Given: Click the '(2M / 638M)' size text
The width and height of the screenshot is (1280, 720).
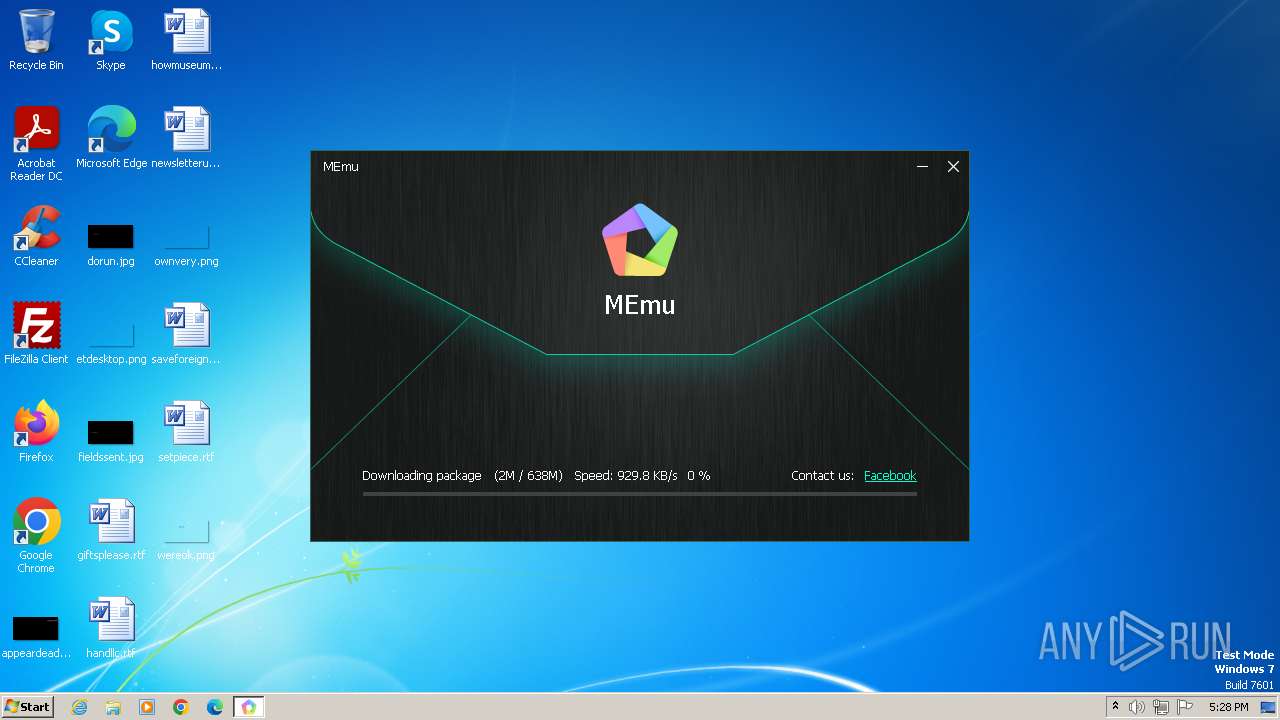Looking at the screenshot, I should pyautogui.click(x=528, y=476).
